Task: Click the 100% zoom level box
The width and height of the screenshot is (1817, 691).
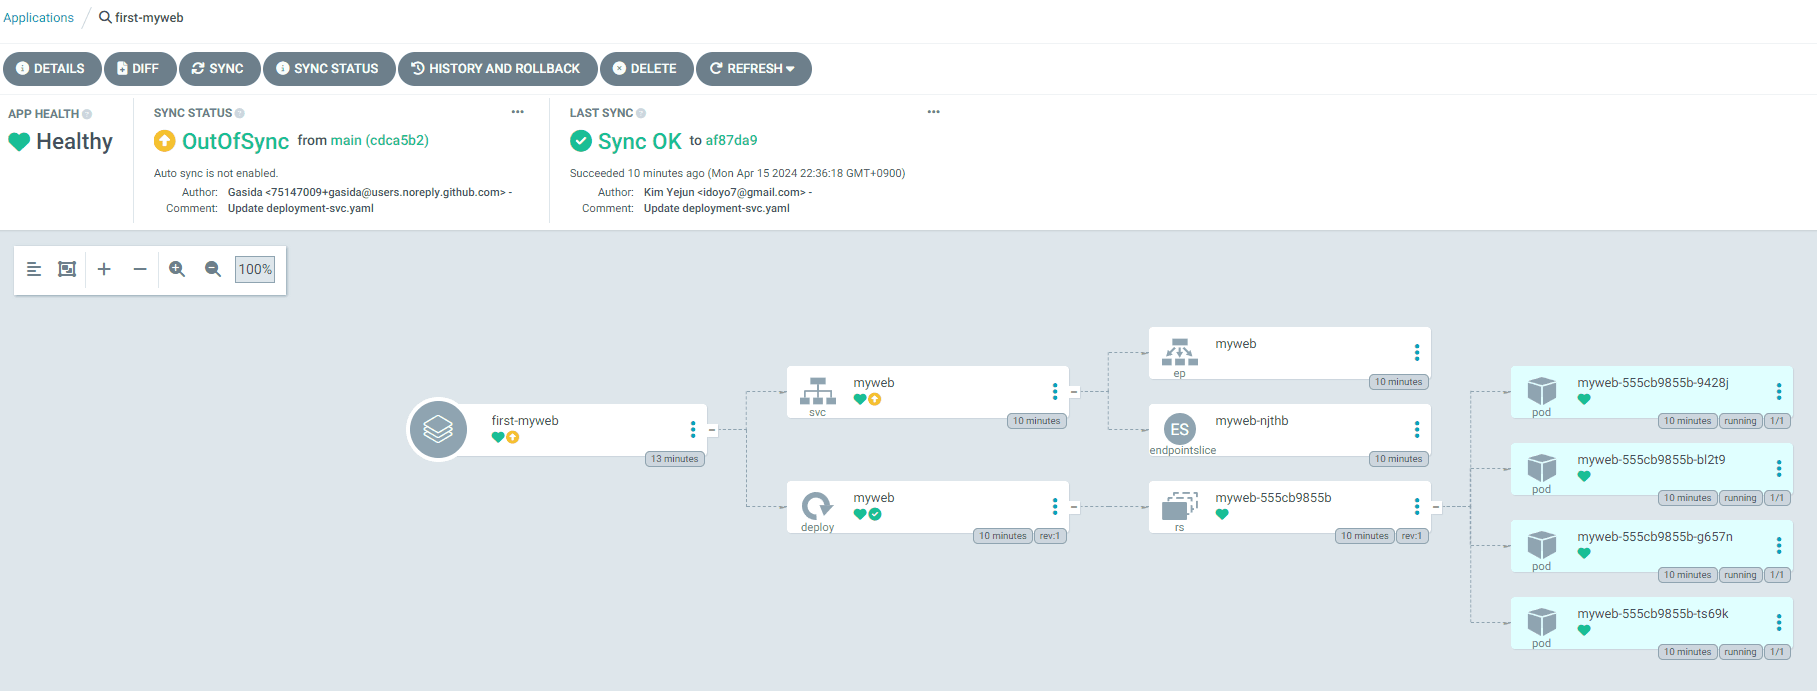Action: pyautogui.click(x=255, y=269)
